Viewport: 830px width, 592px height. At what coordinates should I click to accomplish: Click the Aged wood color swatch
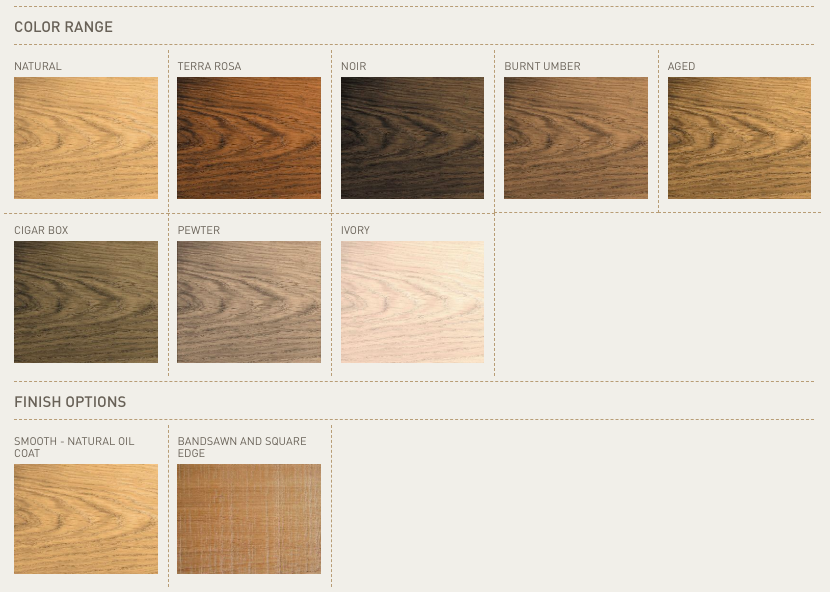[x=739, y=138]
